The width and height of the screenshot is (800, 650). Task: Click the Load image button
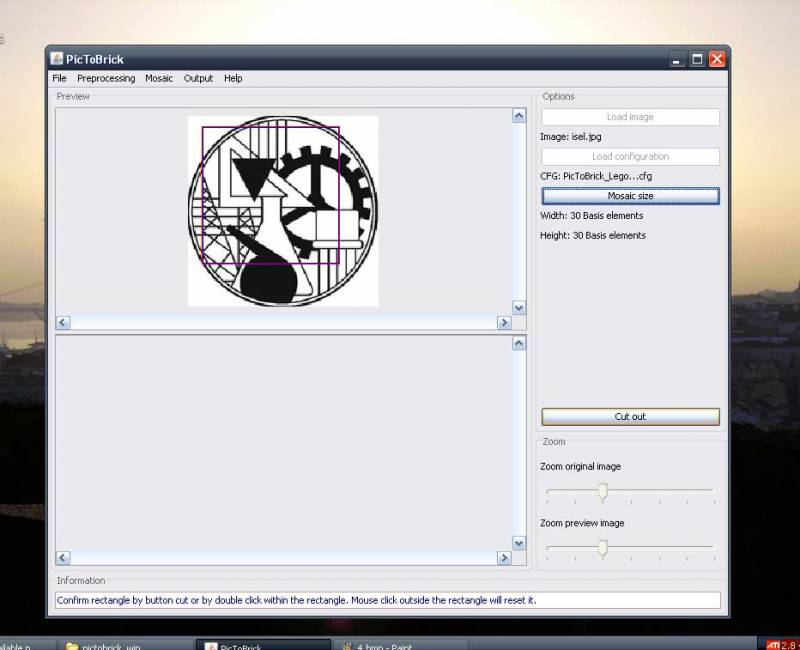[x=630, y=117]
